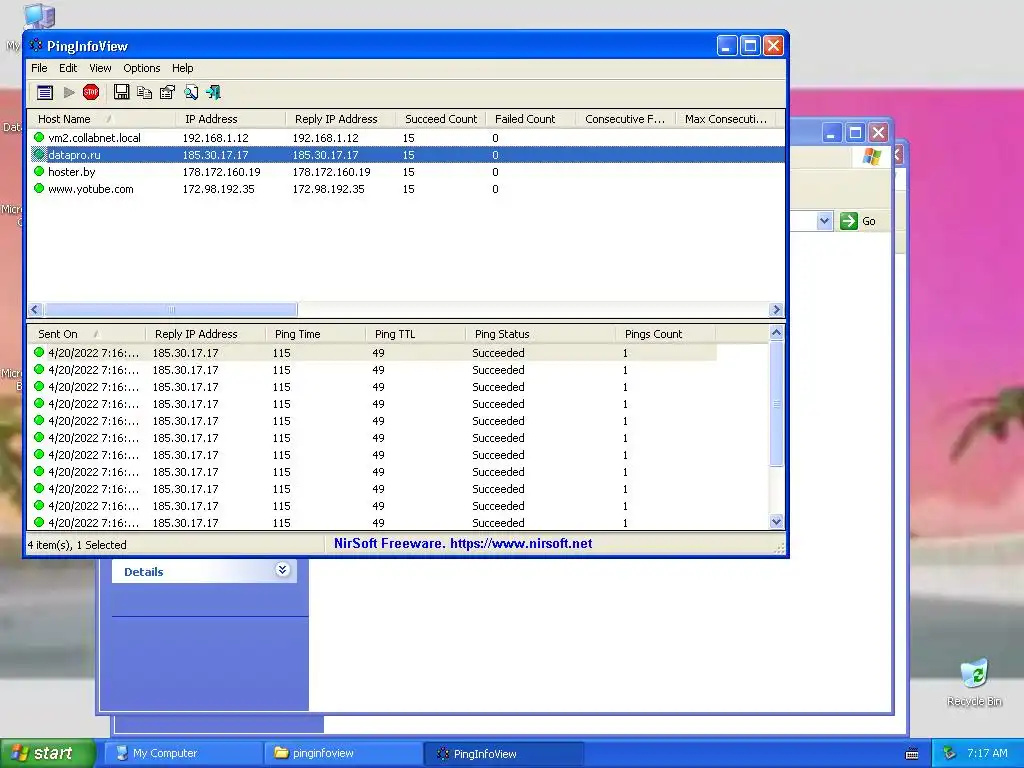The image size is (1024, 768).
Task: Click IP address 192.168.1.12 cell
Action: coord(216,138)
